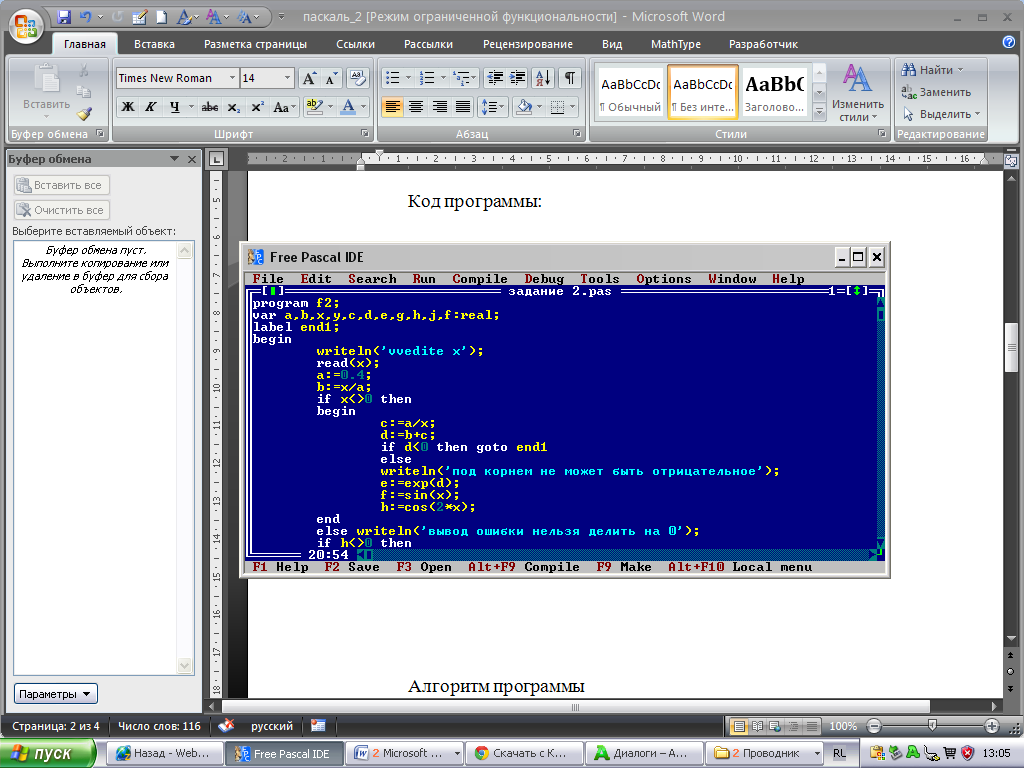
Task: Open clipboard pane options arrow
Action: point(174,159)
